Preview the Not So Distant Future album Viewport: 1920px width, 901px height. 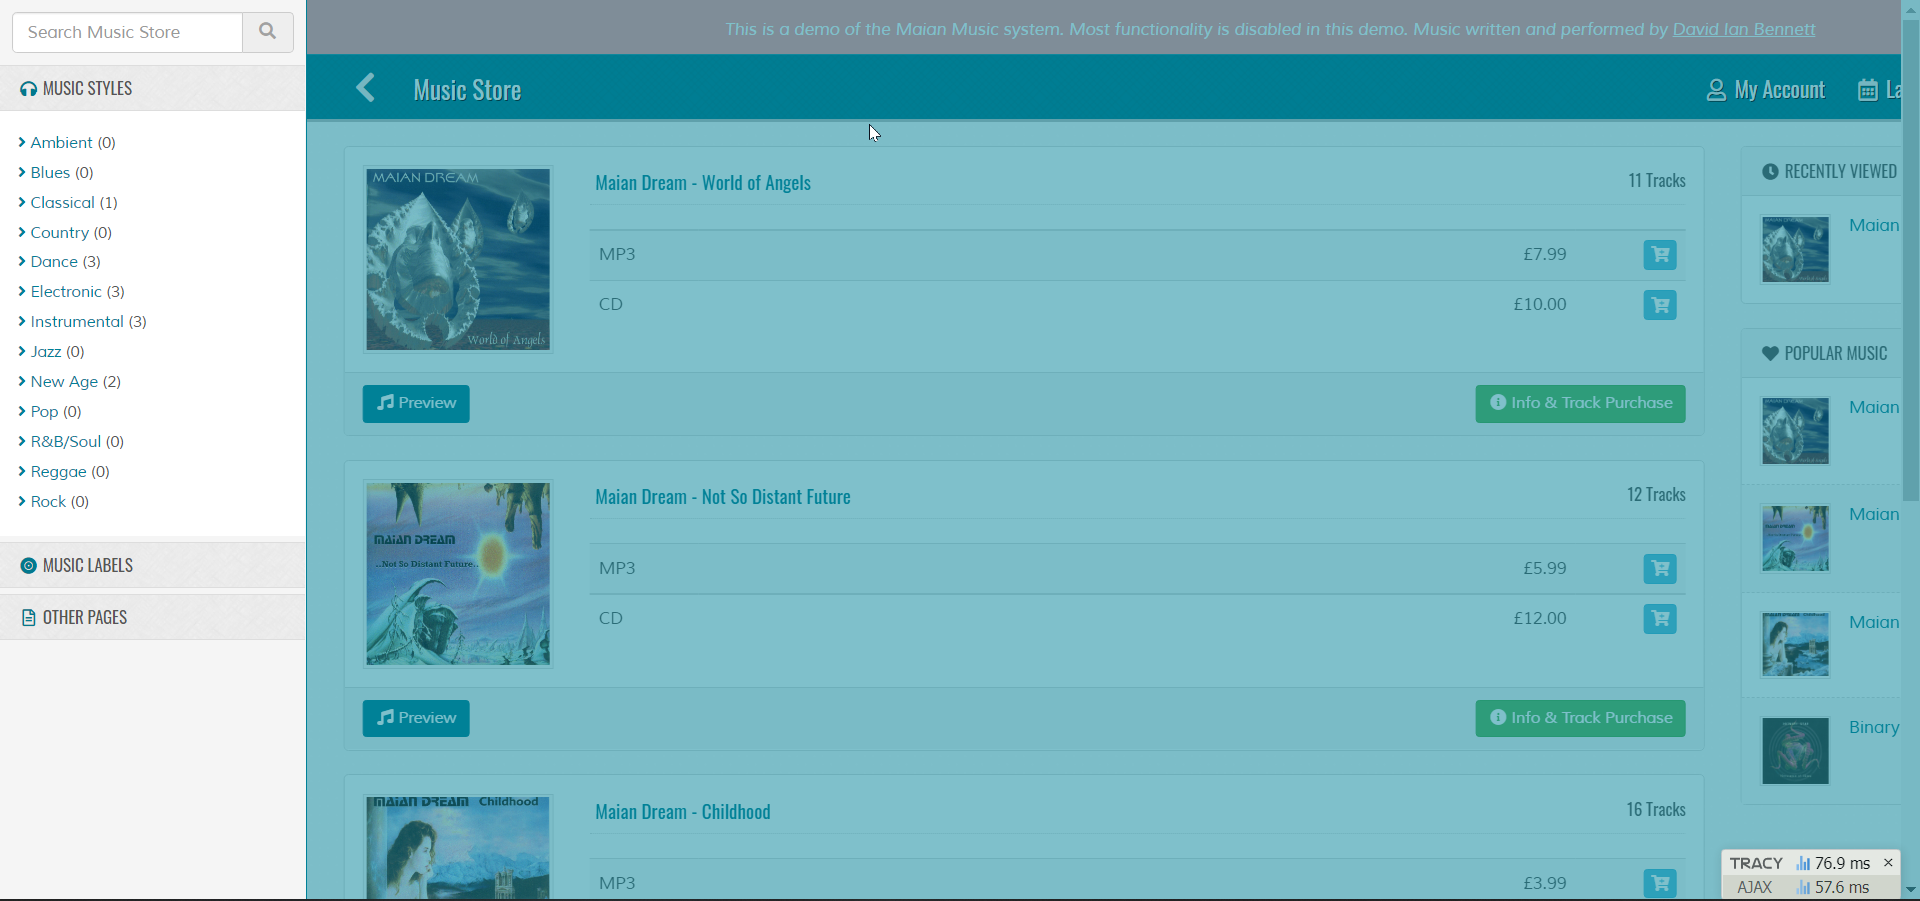point(416,718)
